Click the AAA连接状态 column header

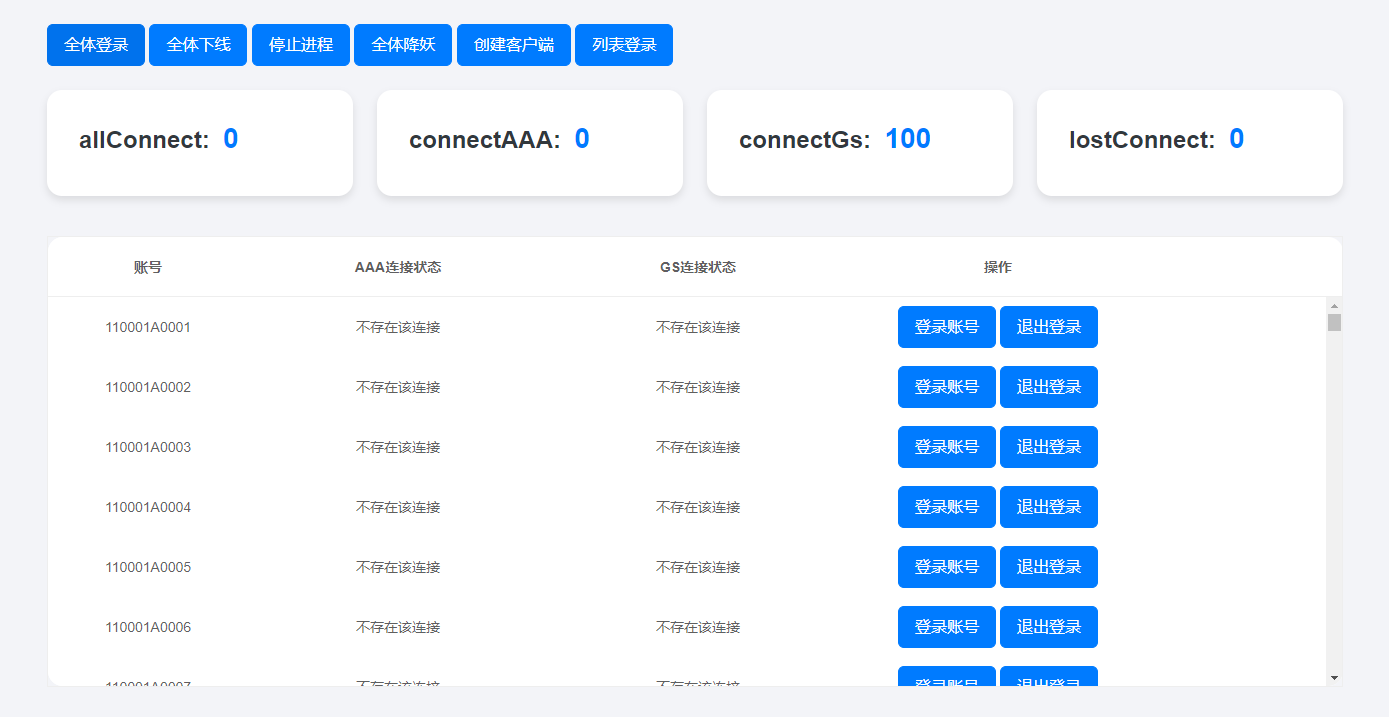(x=398, y=267)
